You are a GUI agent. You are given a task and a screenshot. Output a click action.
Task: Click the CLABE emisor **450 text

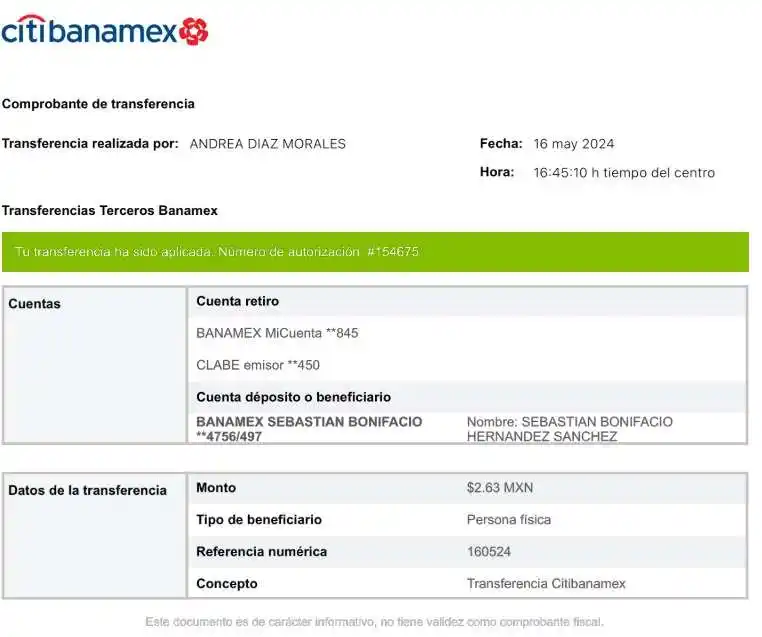click(x=258, y=365)
